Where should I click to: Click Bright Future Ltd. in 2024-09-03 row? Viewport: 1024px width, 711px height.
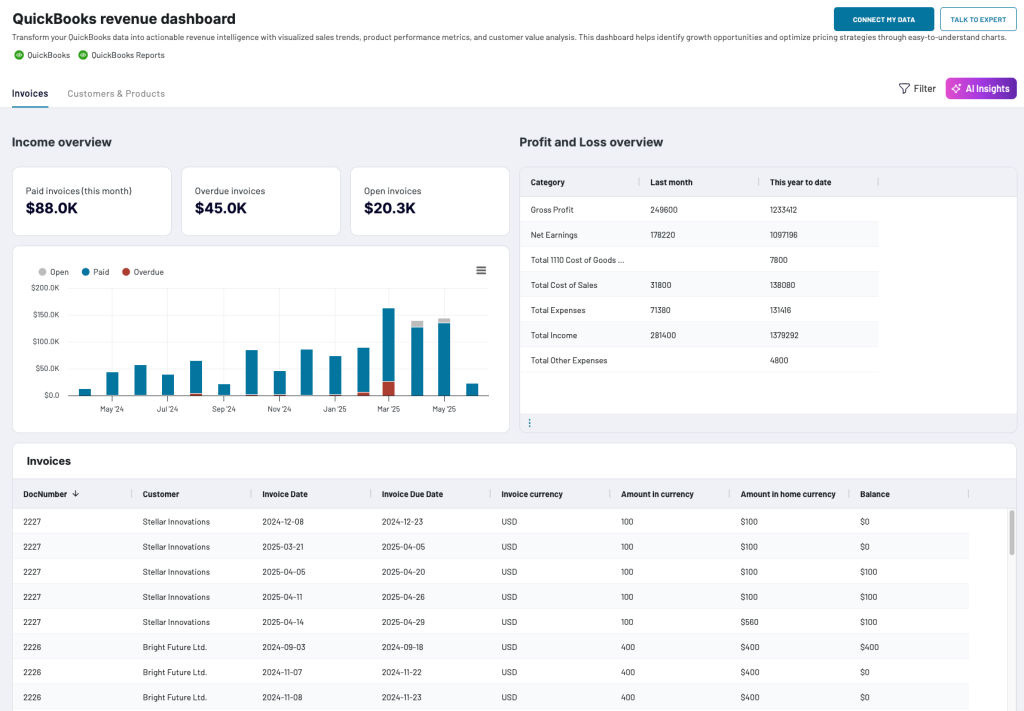click(174, 647)
